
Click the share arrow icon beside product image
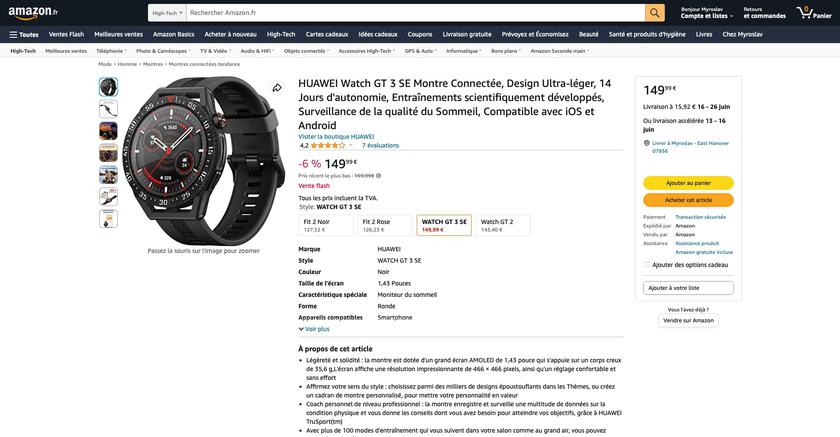[277, 88]
